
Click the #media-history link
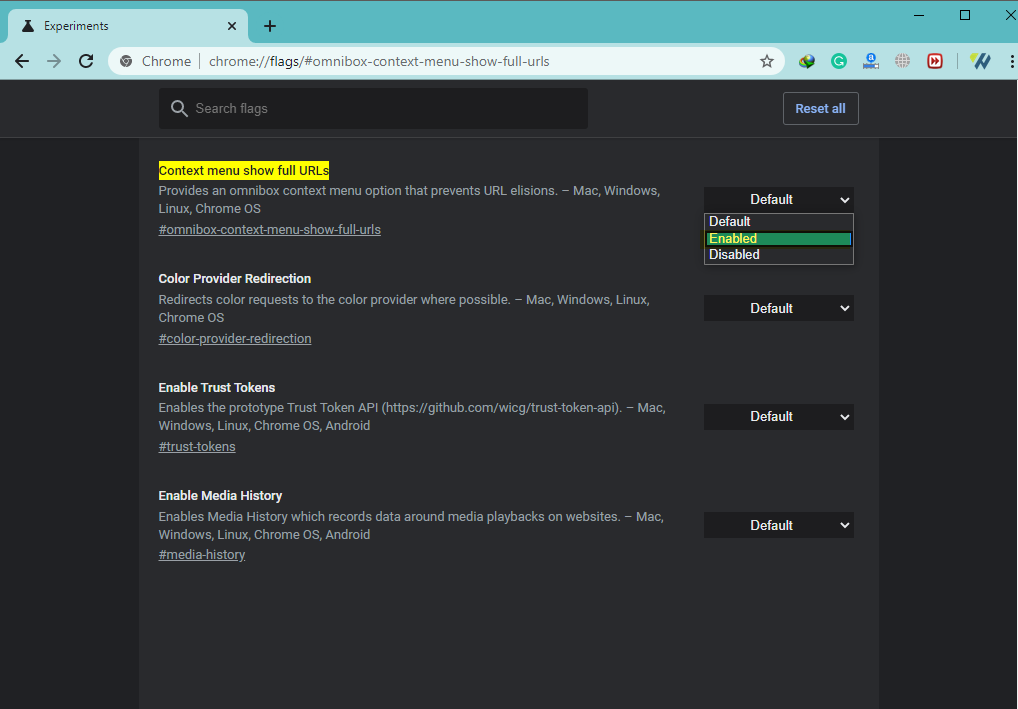(201, 555)
